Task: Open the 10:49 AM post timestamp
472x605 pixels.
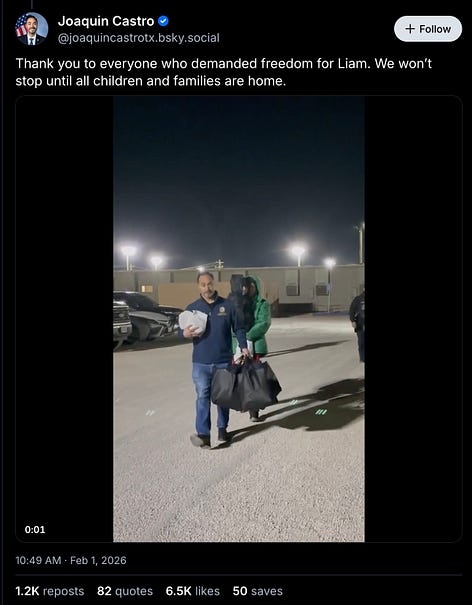Action: (x=38, y=560)
